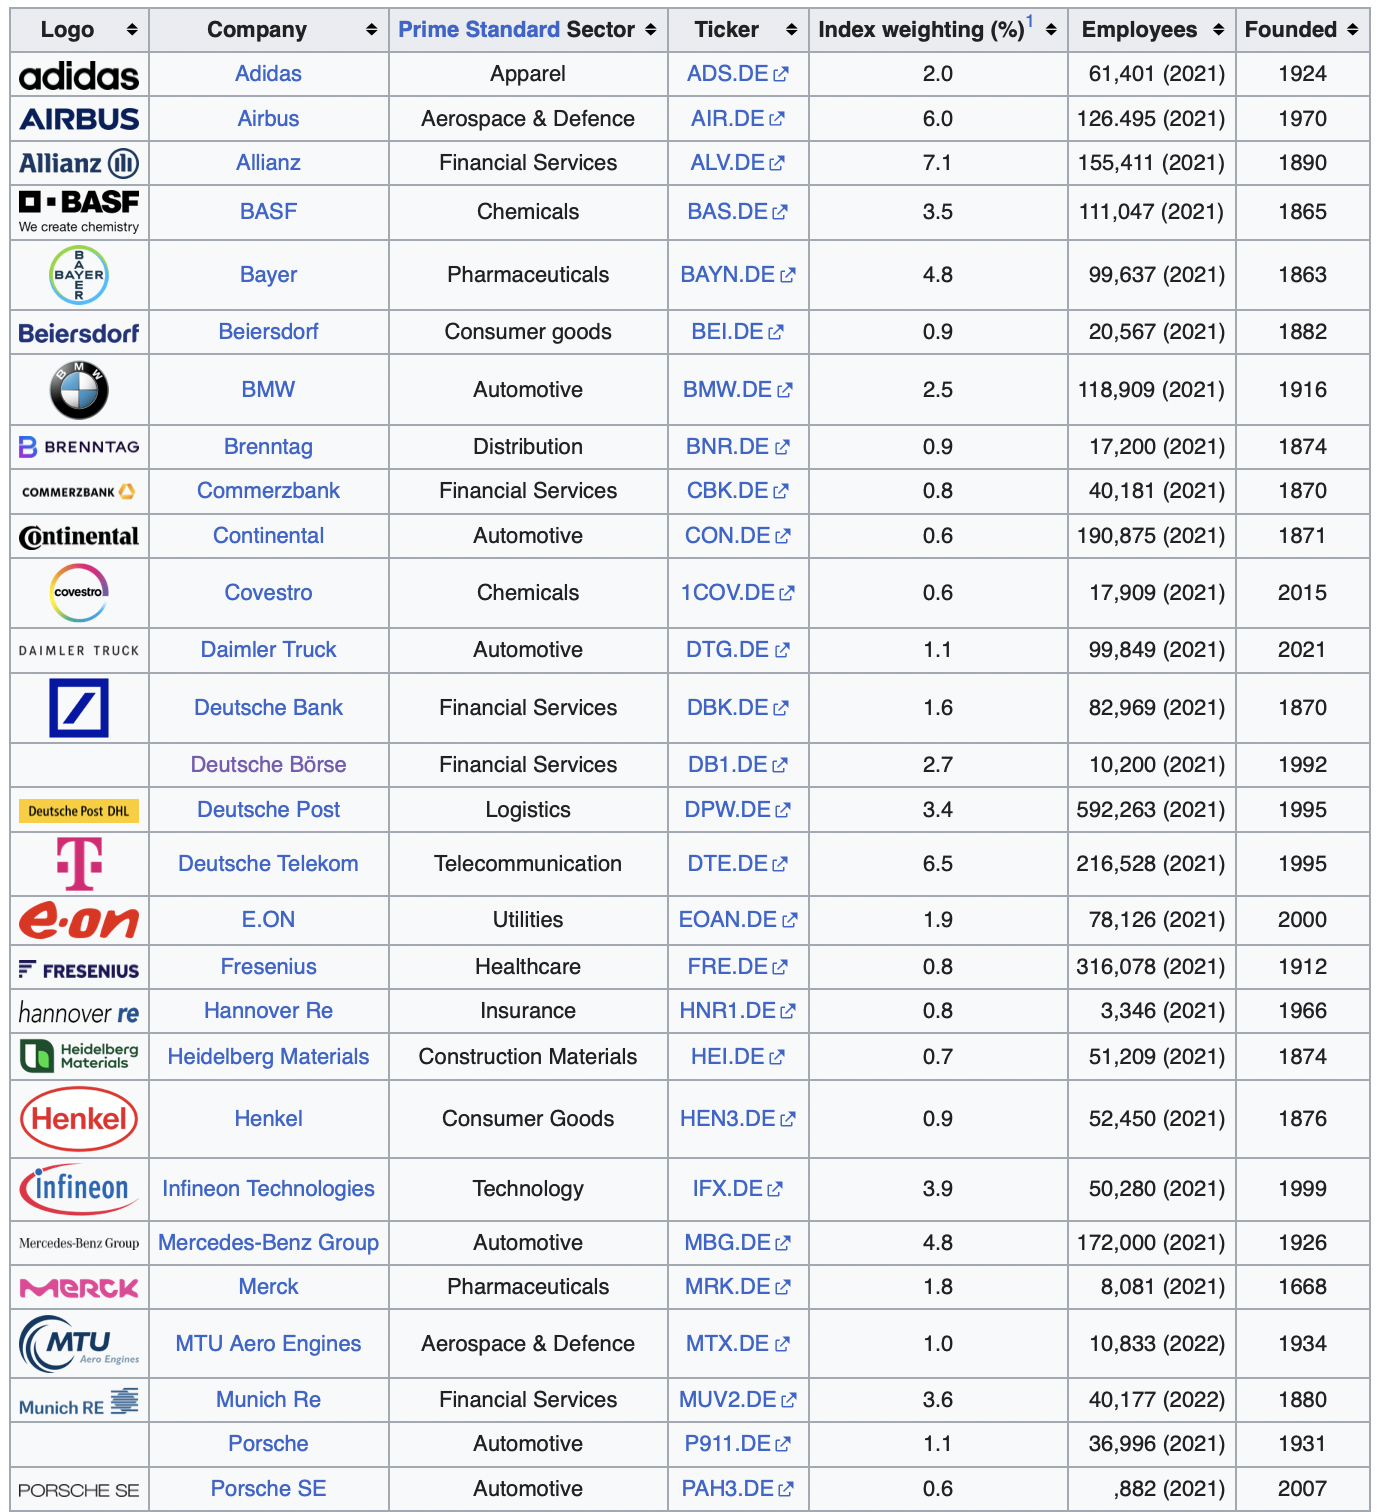Open the Deutsche Telekom T logo

click(79, 864)
